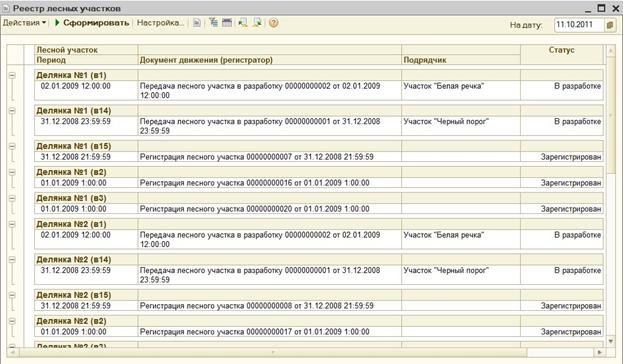Click the document page icon in toolbar
The image size is (623, 364).
197,23
